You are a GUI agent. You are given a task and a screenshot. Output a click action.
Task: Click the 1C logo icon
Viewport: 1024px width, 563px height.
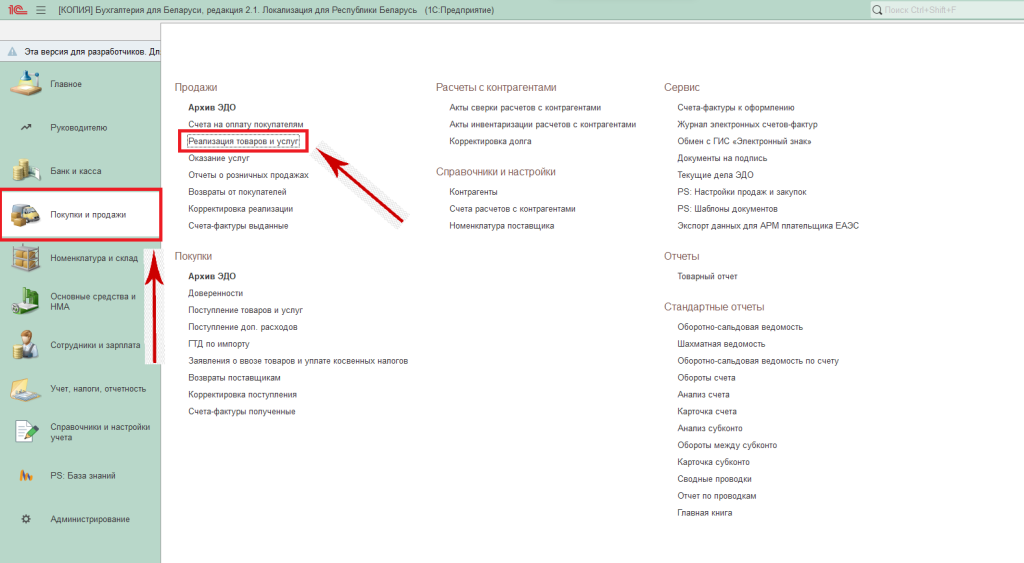[16, 10]
